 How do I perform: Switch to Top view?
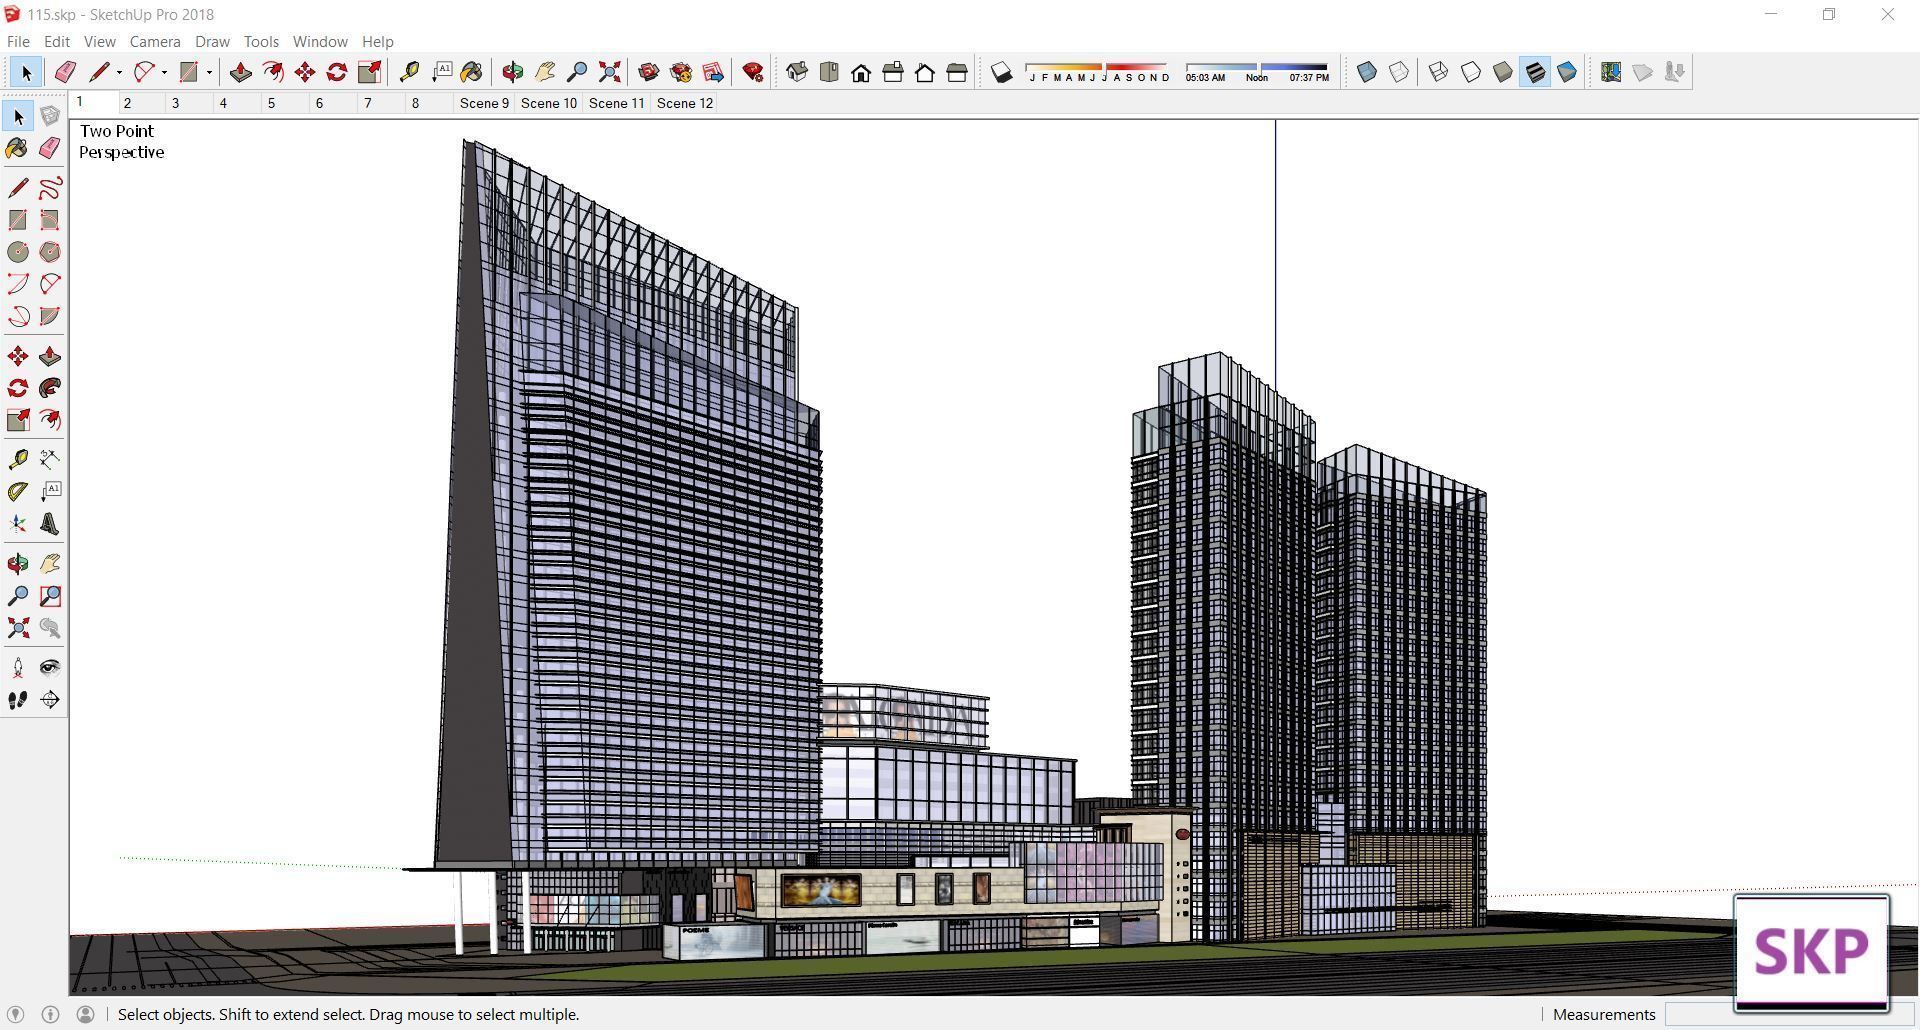click(x=829, y=72)
